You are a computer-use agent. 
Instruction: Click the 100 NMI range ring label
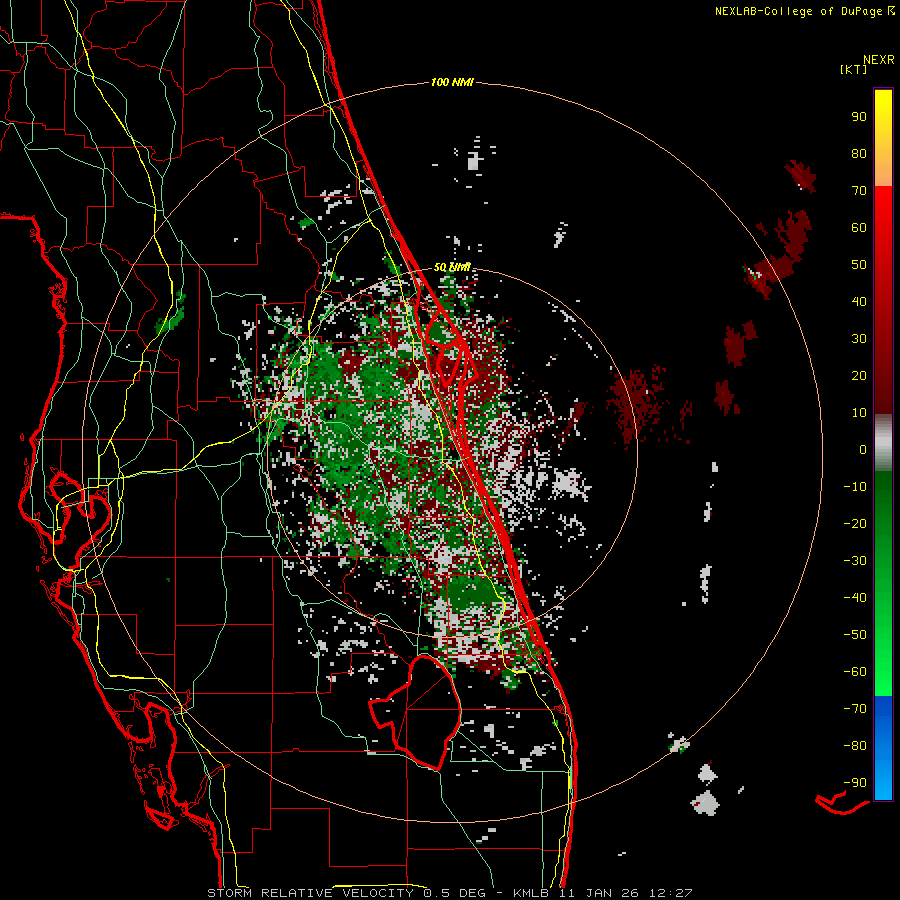452,83
